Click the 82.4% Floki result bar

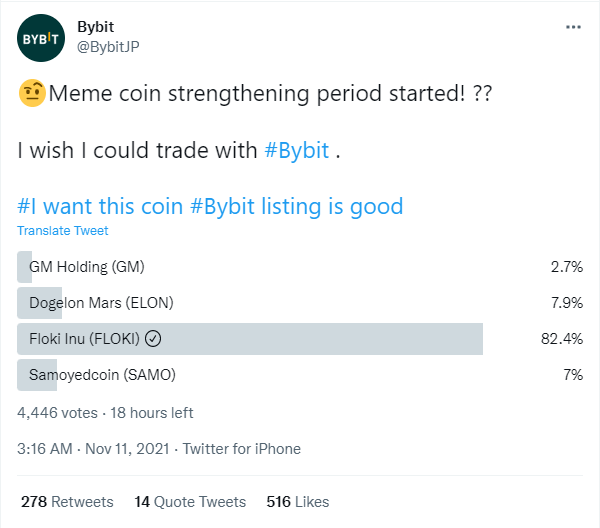pos(250,339)
